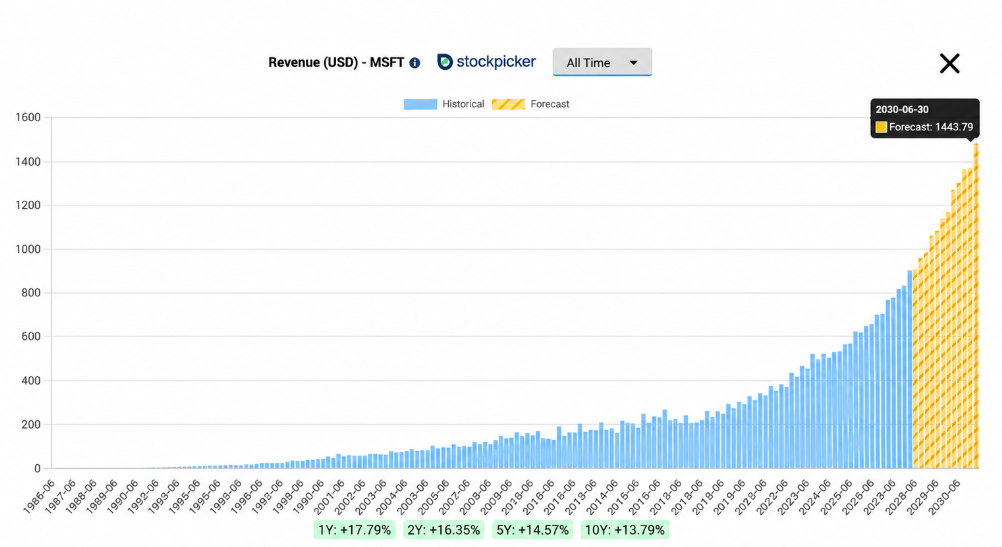Click the info icon beside Revenue title
The width and height of the screenshot is (1002, 547).
click(x=415, y=63)
